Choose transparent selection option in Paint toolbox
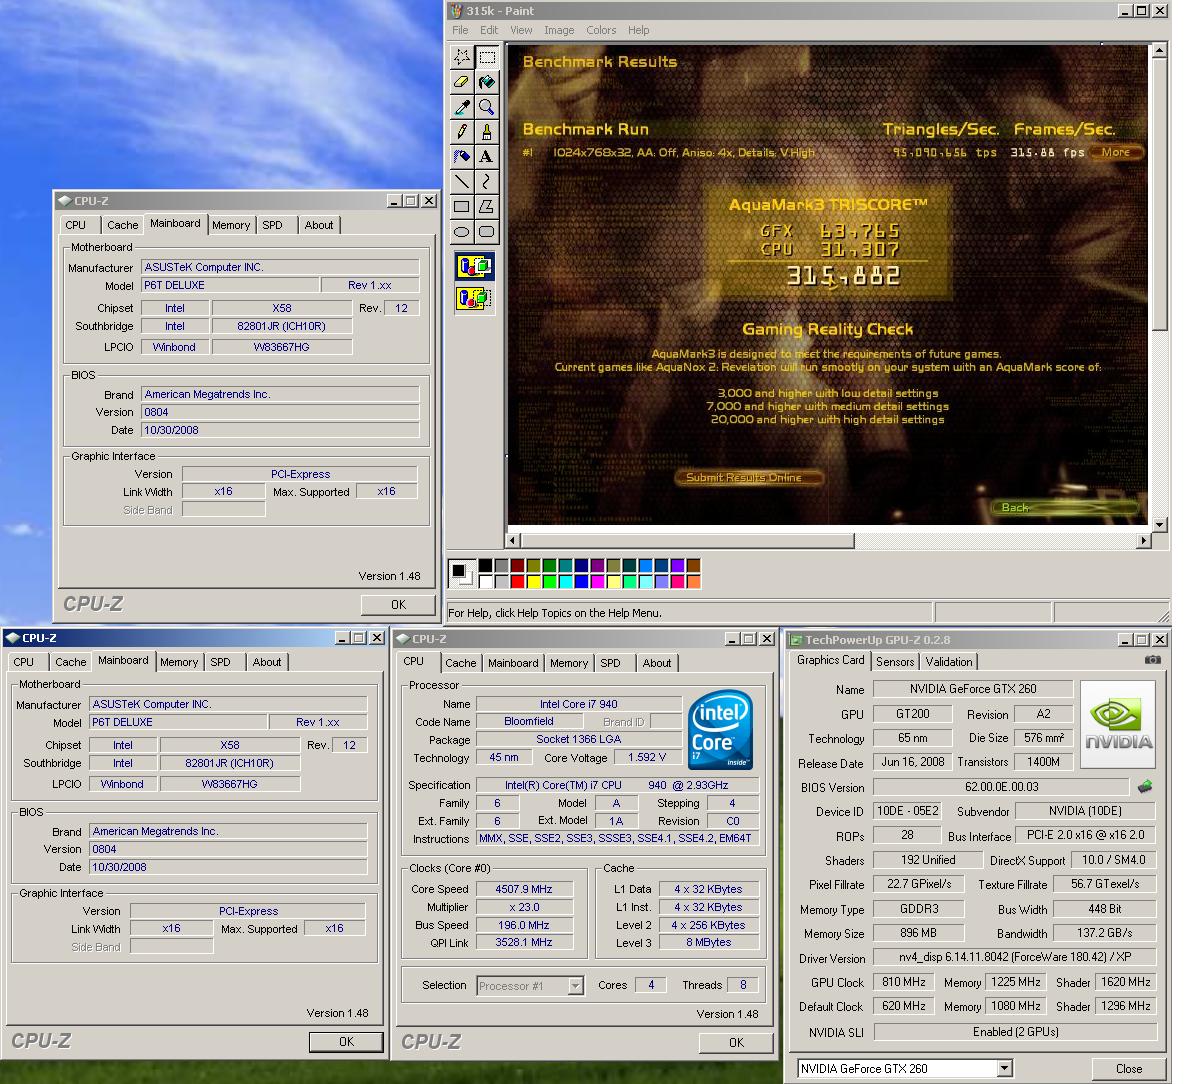The image size is (1185, 1084). [x=475, y=298]
